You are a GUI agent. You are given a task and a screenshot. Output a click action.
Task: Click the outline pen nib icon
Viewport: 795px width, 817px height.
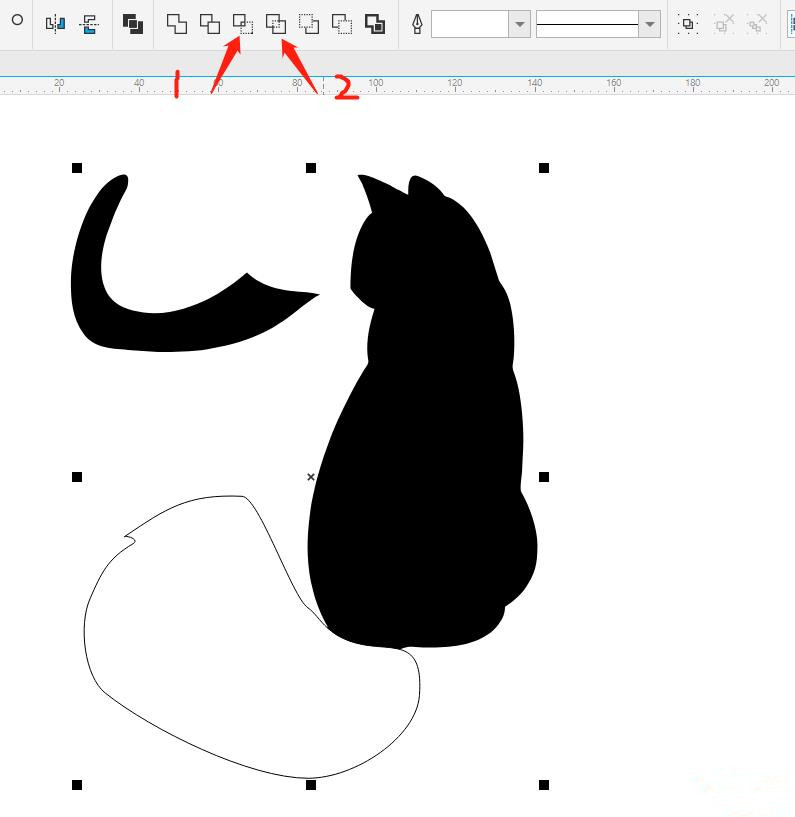pyautogui.click(x=417, y=24)
